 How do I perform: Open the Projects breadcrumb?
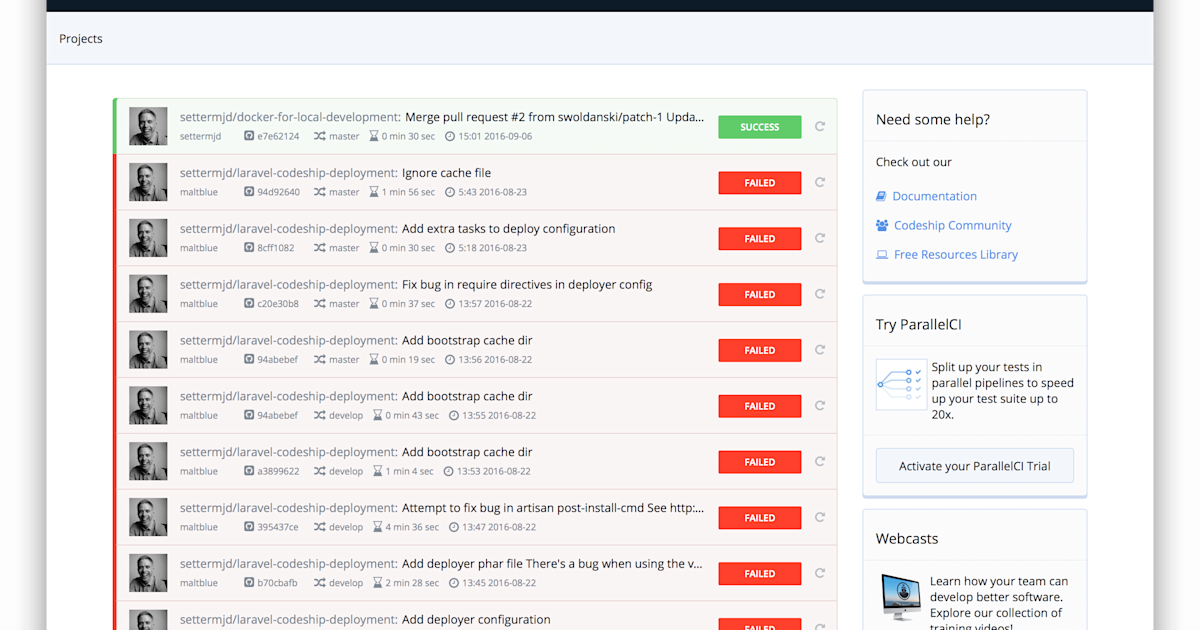[x=81, y=39]
